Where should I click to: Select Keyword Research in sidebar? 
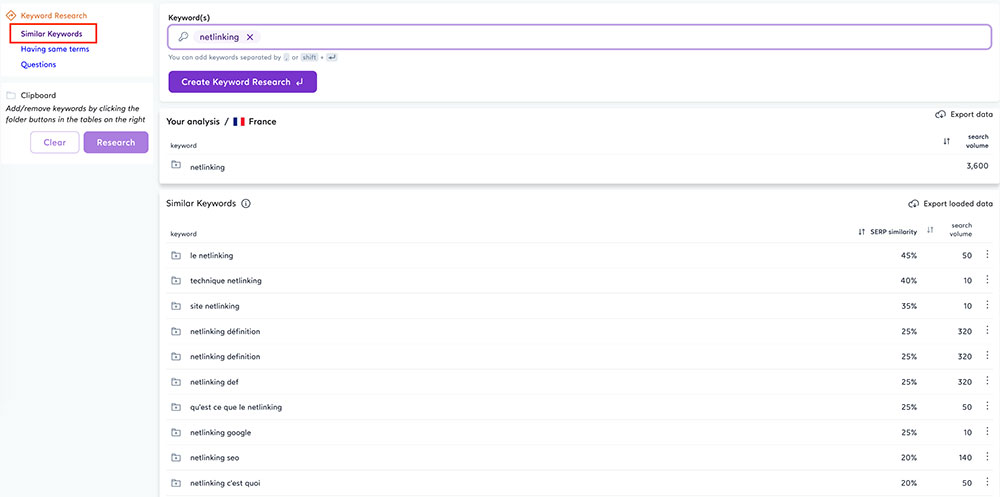[x=54, y=15]
